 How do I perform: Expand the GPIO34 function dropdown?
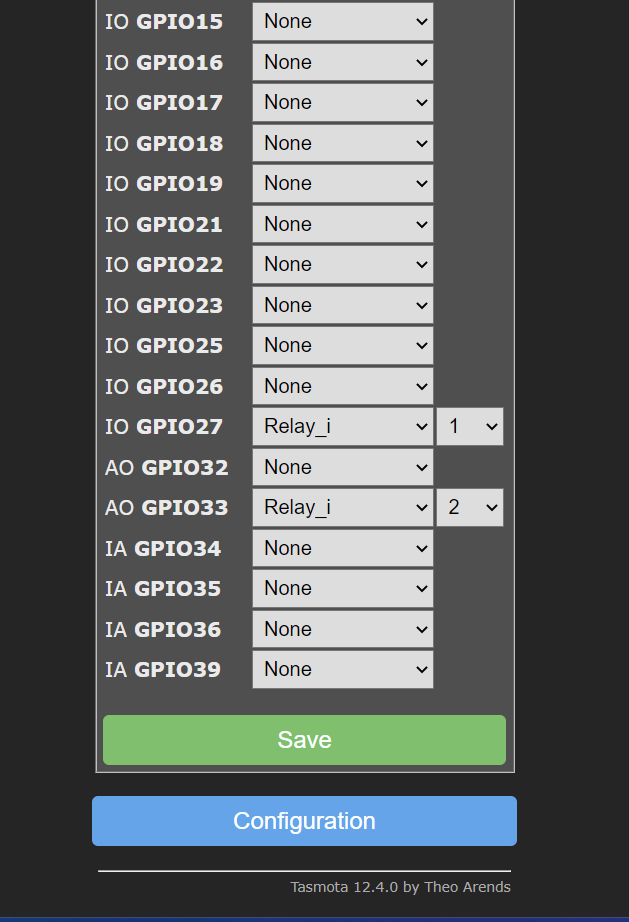pyautogui.click(x=342, y=548)
